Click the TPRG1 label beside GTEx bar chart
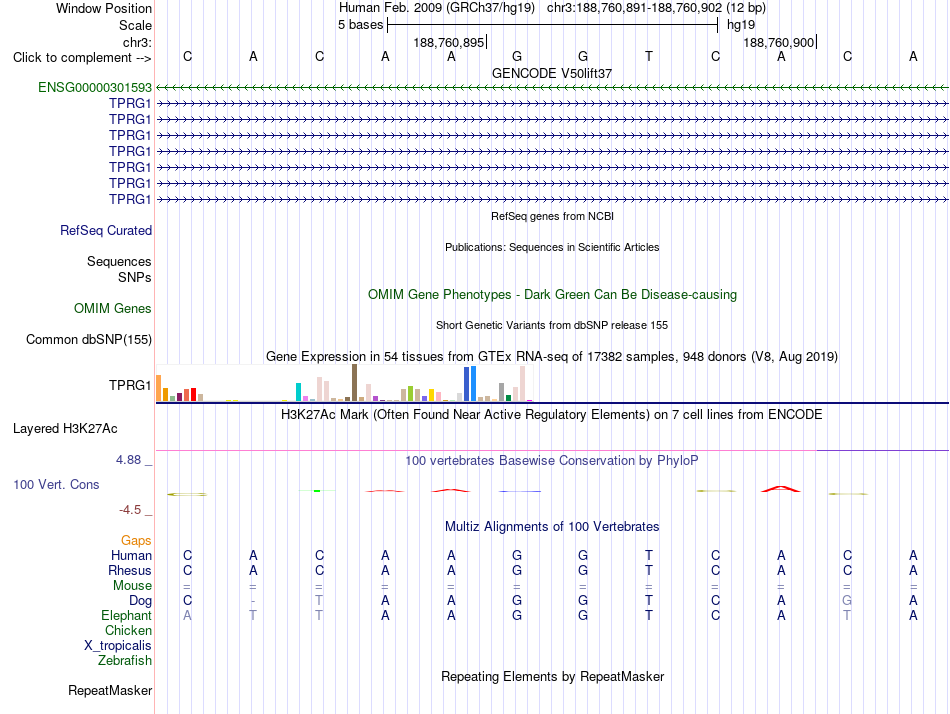Screen dimensions: 950x714 click(130, 385)
